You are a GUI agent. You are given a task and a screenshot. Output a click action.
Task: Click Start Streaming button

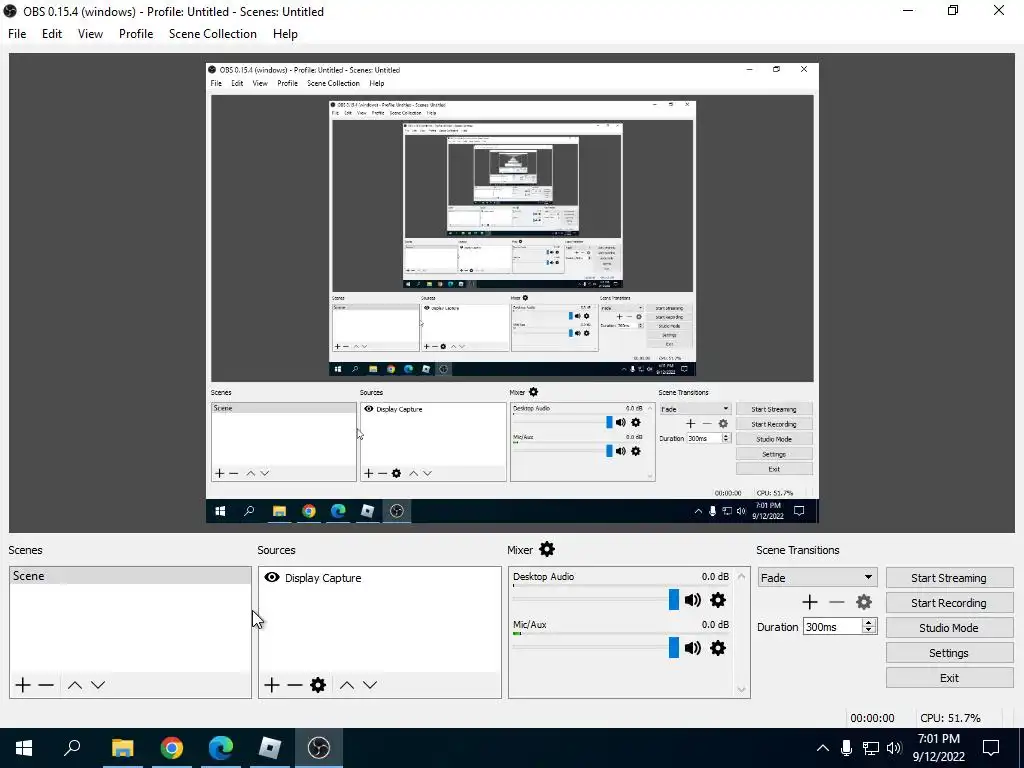point(949,578)
